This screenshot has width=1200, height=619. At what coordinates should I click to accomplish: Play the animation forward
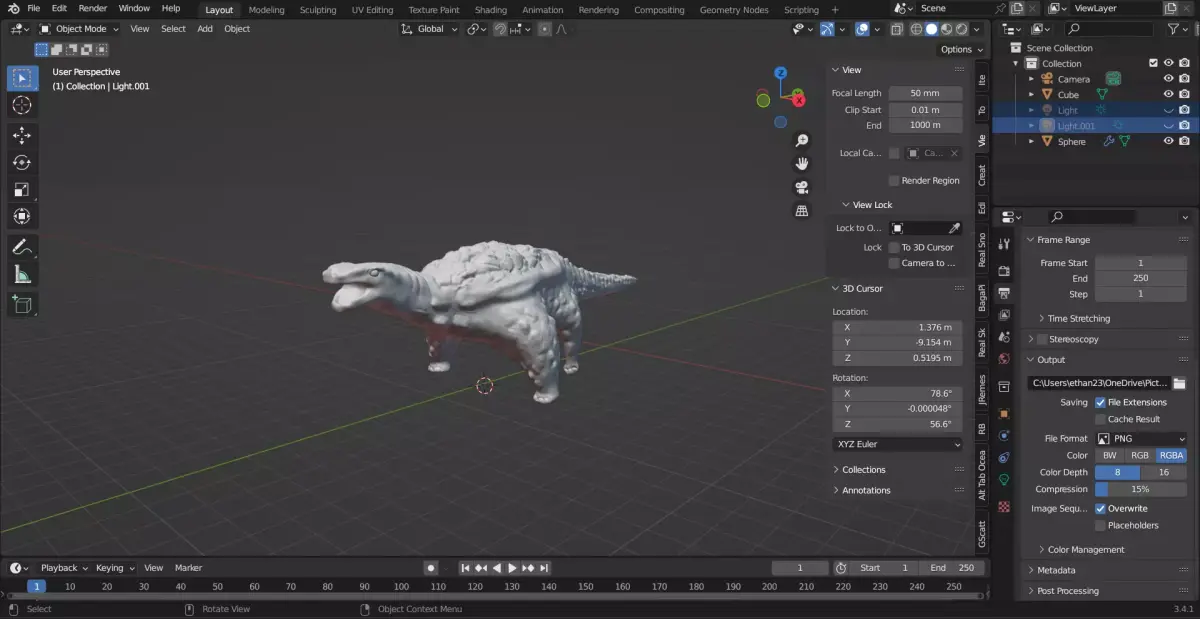[512, 567]
